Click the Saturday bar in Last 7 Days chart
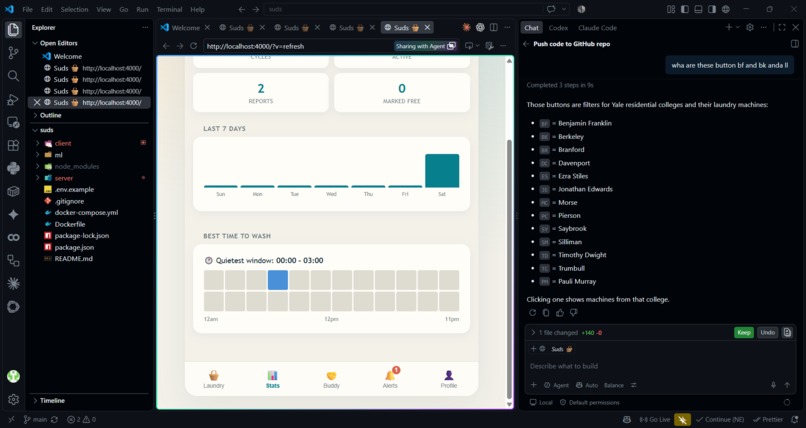Image resolution: width=806 pixels, height=428 pixels. point(442,171)
